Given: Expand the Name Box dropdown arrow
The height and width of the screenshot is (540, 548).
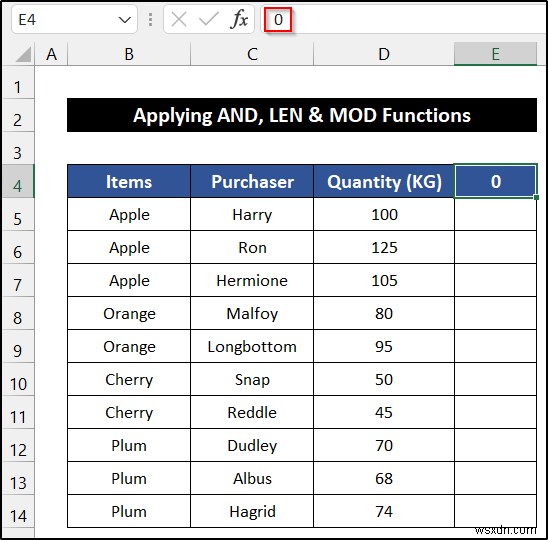Looking at the screenshot, I should coord(124,20).
